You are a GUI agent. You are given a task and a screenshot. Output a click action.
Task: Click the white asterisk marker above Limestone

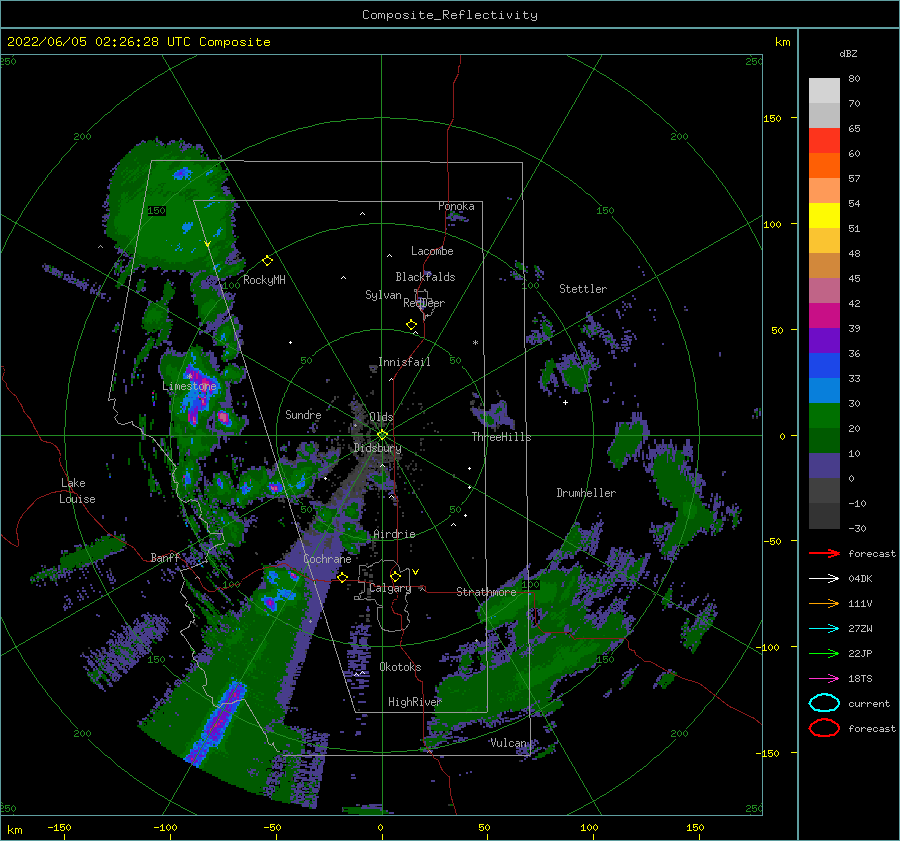pos(189,377)
